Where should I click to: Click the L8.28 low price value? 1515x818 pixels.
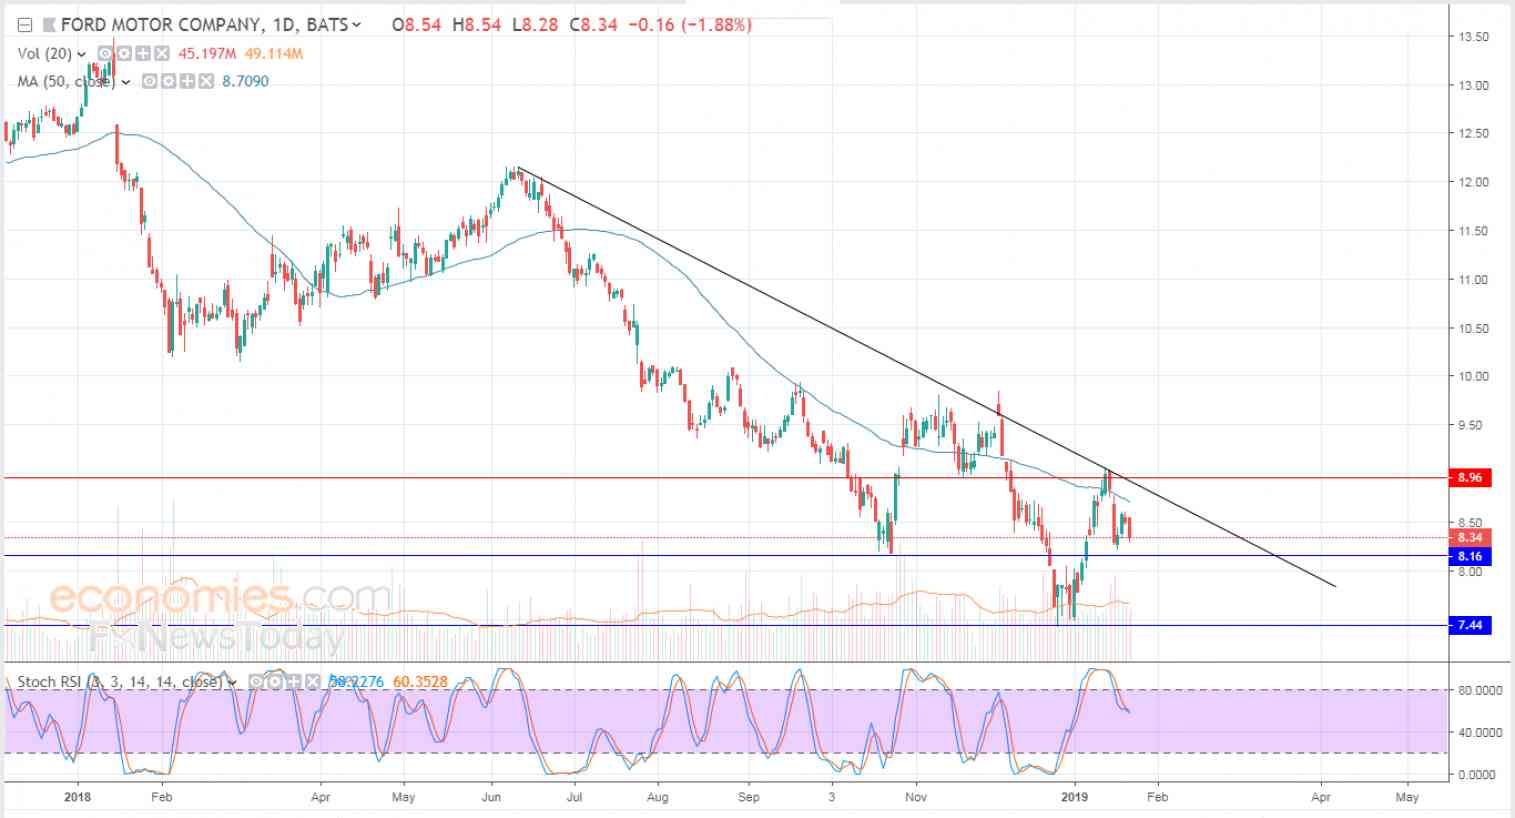[x=536, y=25]
